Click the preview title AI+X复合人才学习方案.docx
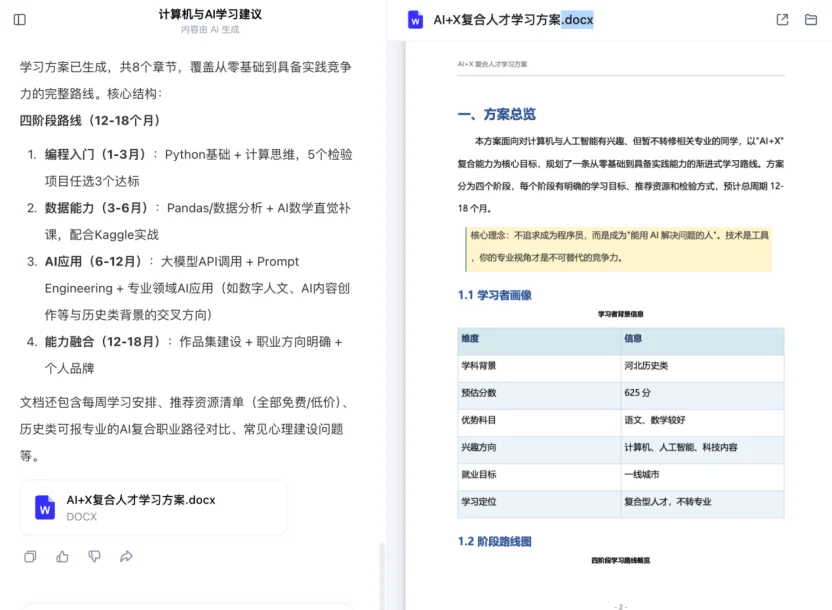Screen dimensions: 832x610 click(513, 20)
